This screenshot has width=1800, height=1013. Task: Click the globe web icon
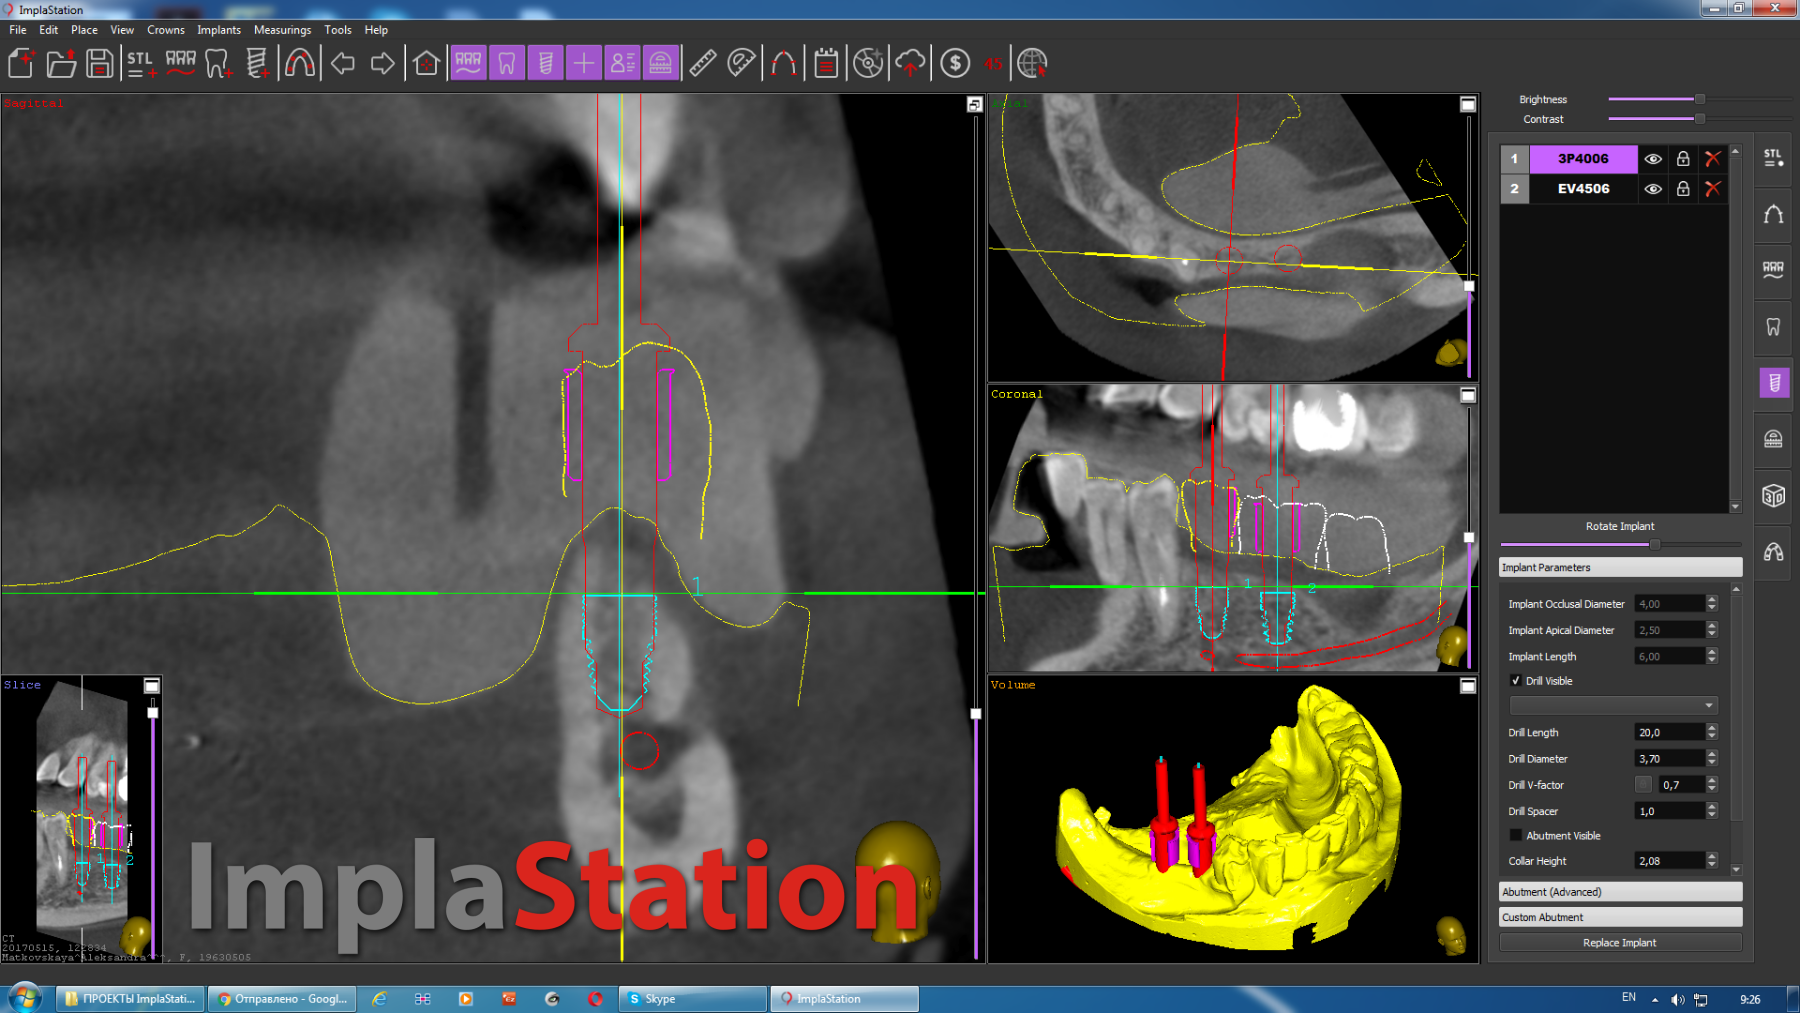1032,63
